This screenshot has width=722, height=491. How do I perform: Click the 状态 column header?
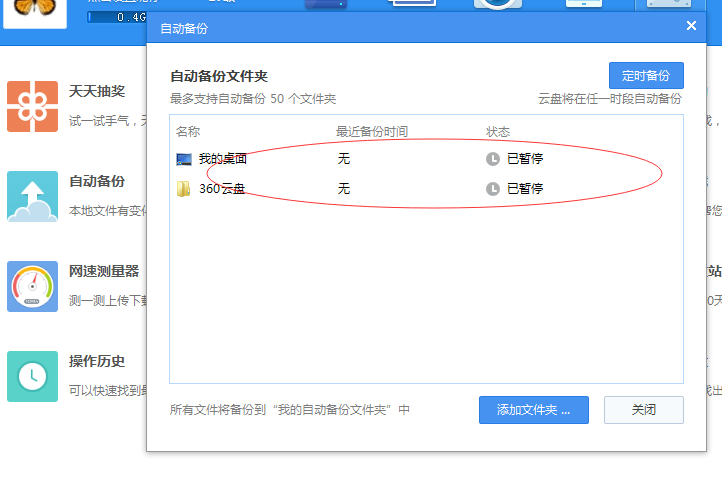point(498,132)
